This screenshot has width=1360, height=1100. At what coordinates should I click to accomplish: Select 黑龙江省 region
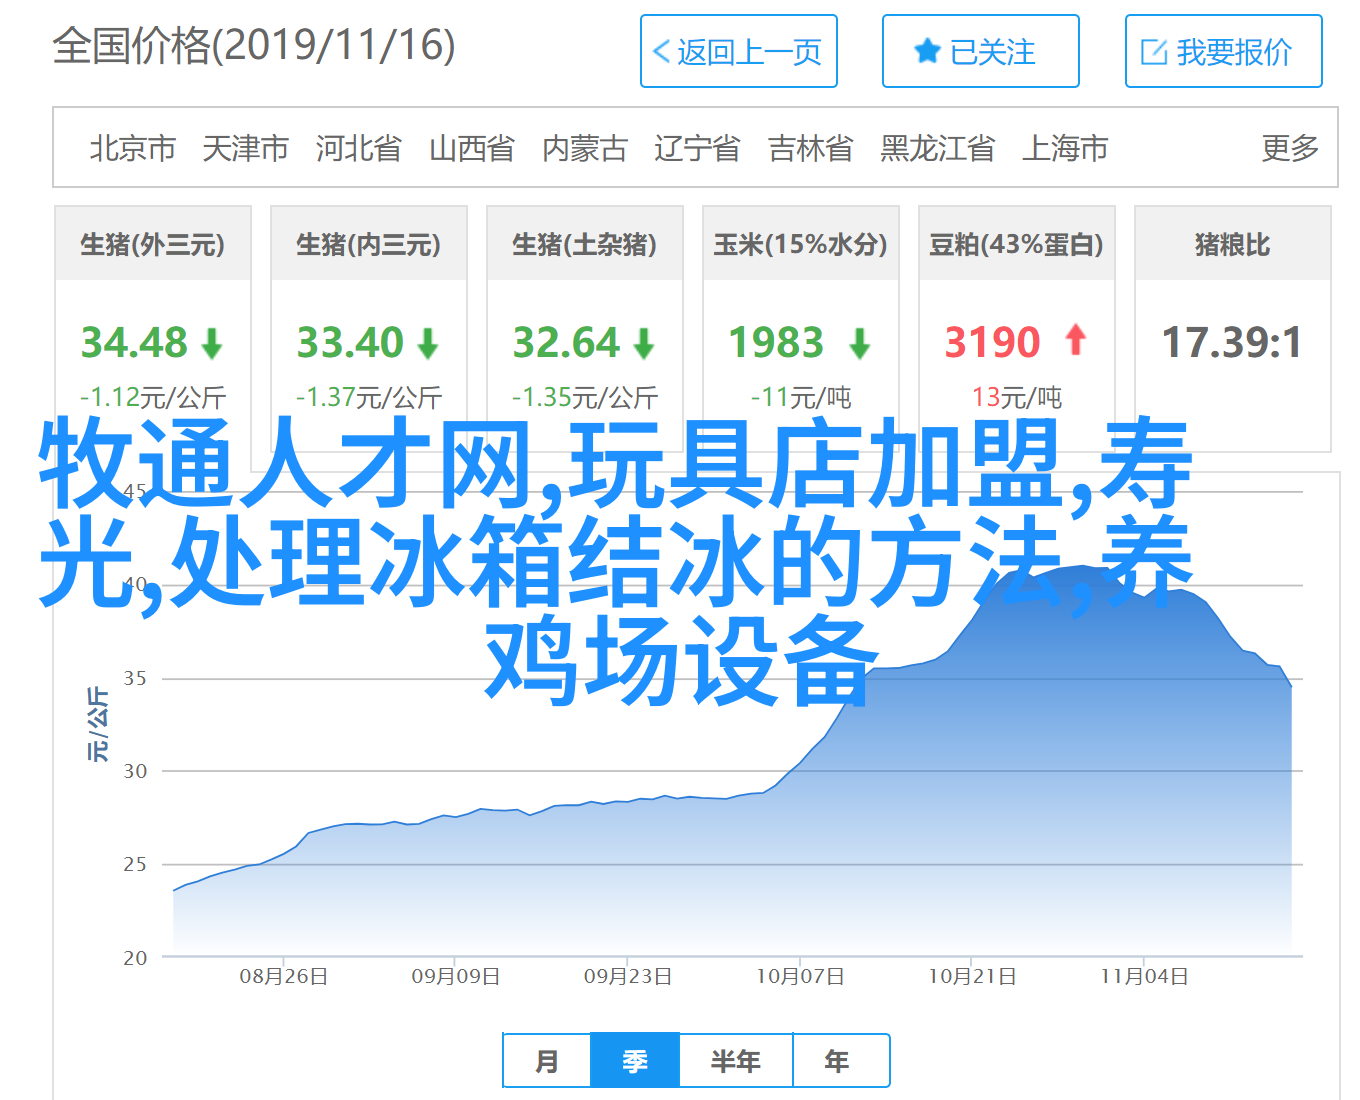click(x=937, y=148)
